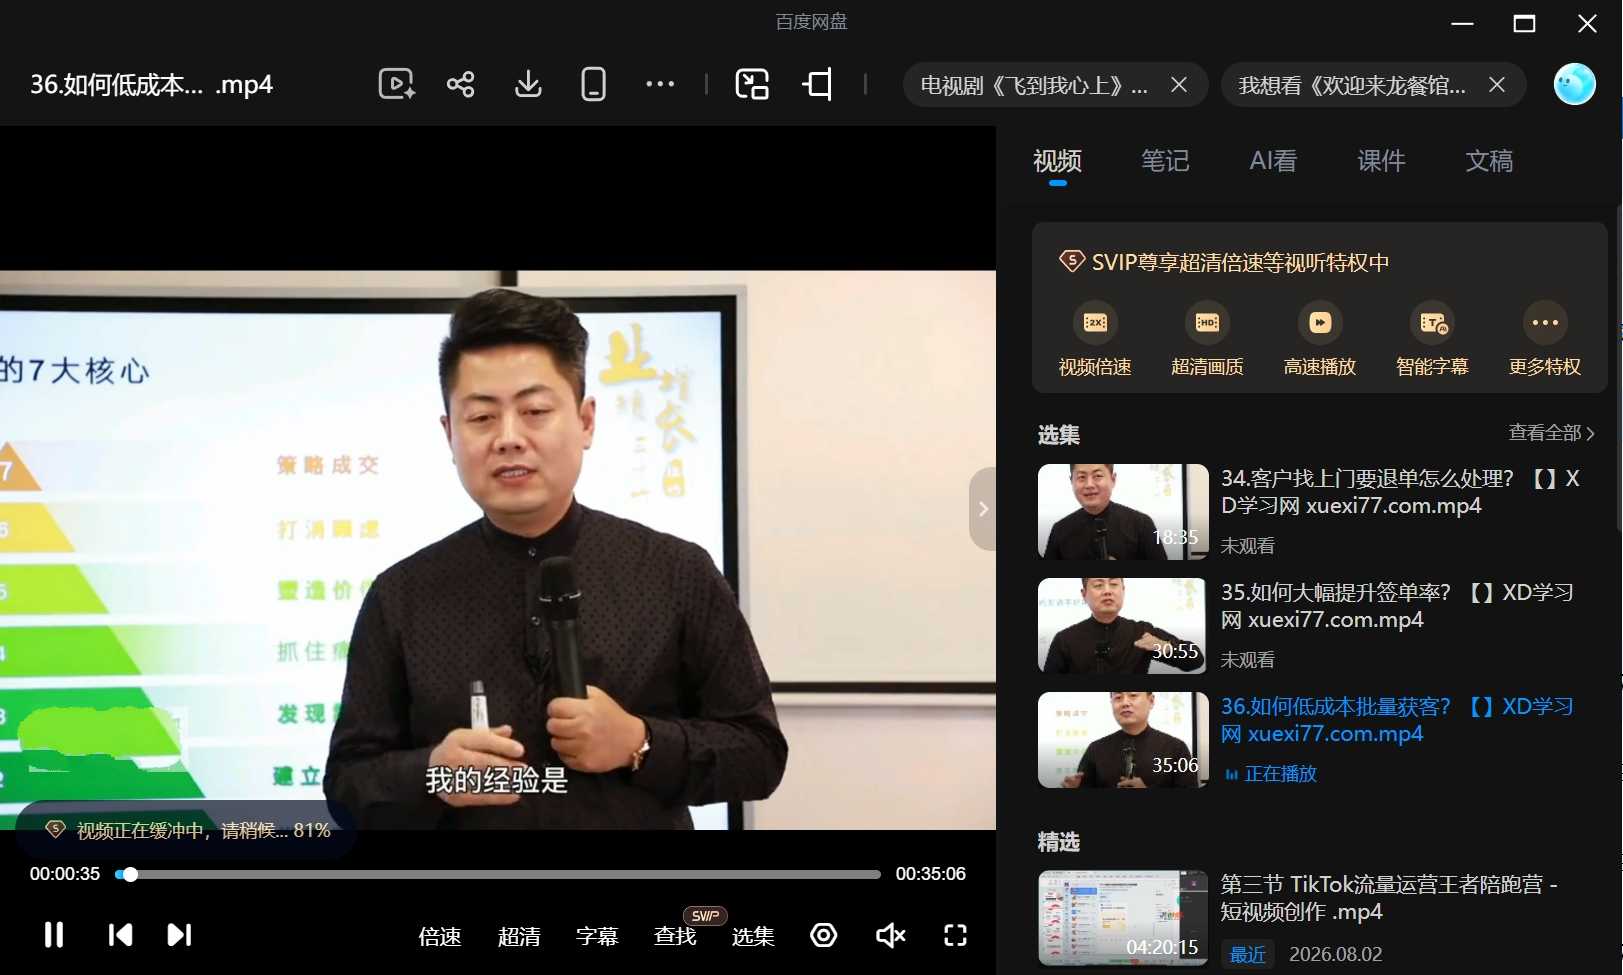Open the more options ellipsis menu

tap(660, 84)
